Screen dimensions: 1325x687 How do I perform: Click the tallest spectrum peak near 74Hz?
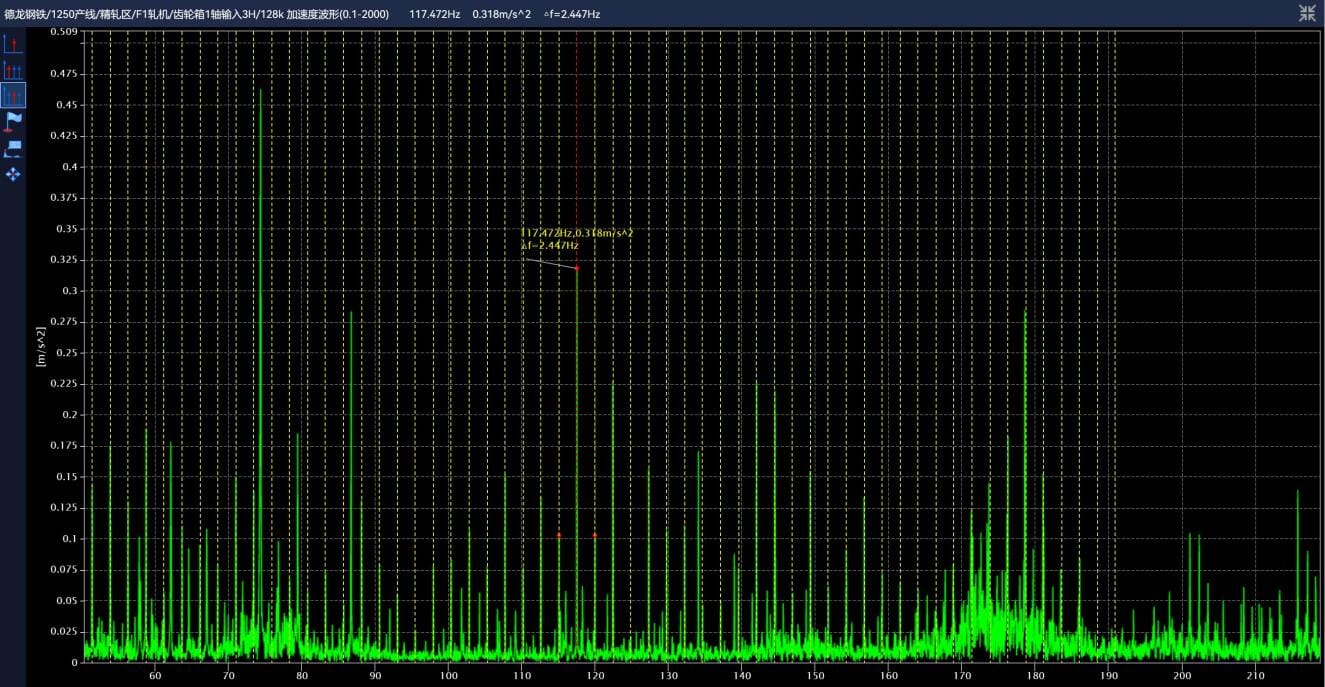pos(260,92)
